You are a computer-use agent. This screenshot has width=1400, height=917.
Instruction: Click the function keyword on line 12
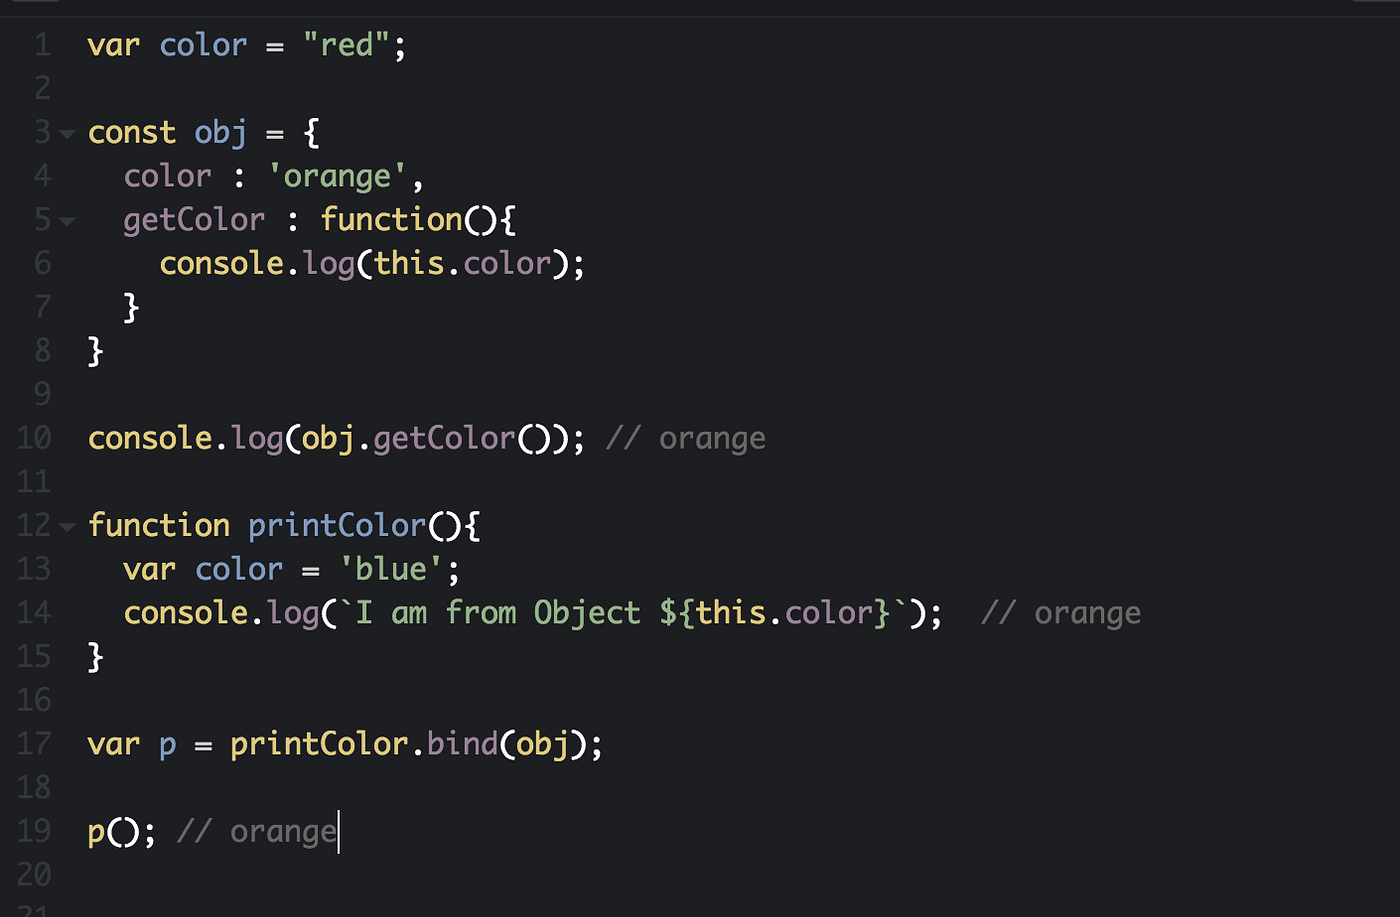click(x=159, y=525)
